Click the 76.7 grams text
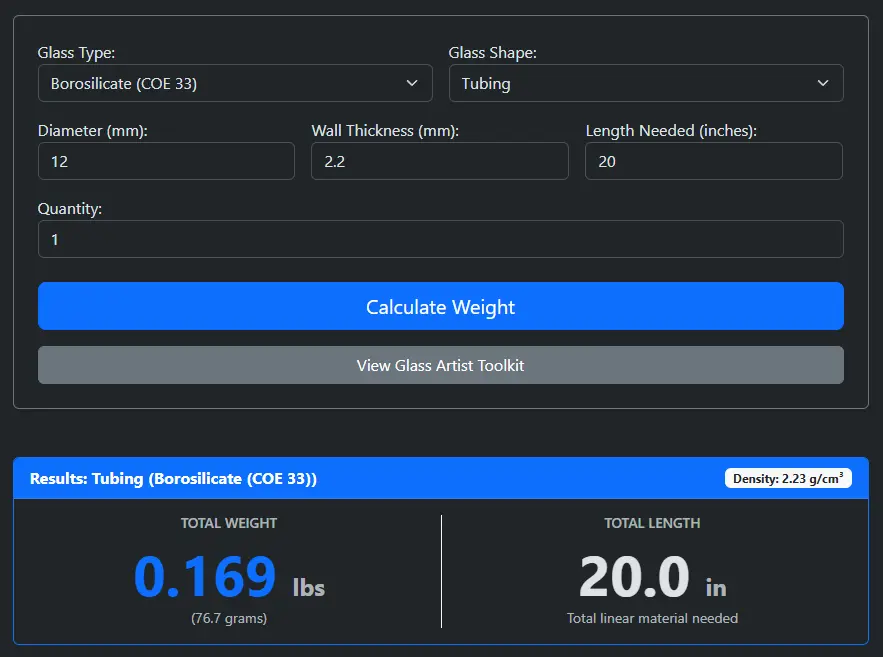Viewport: 883px width, 657px height. pos(228,618)
